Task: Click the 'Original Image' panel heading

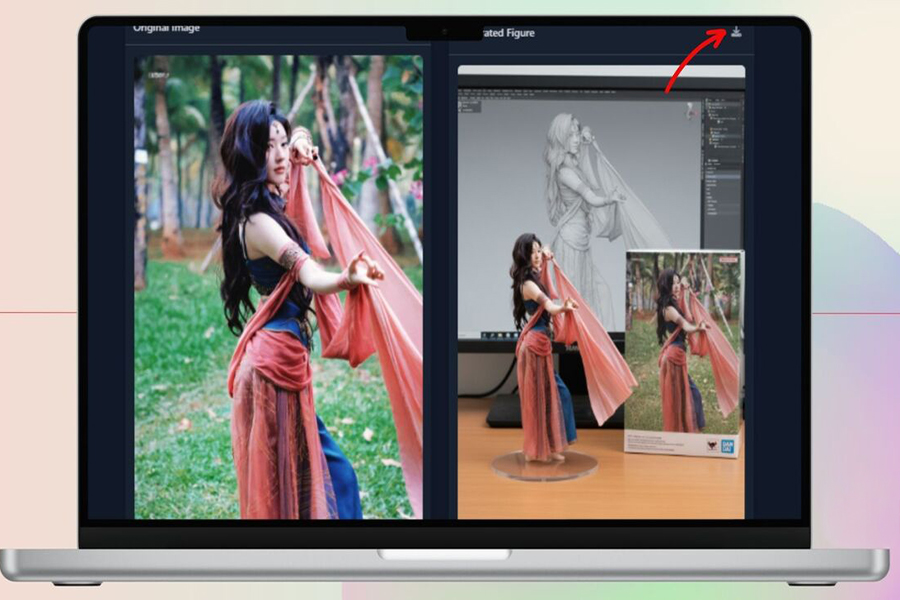Action: pos(166,28)
